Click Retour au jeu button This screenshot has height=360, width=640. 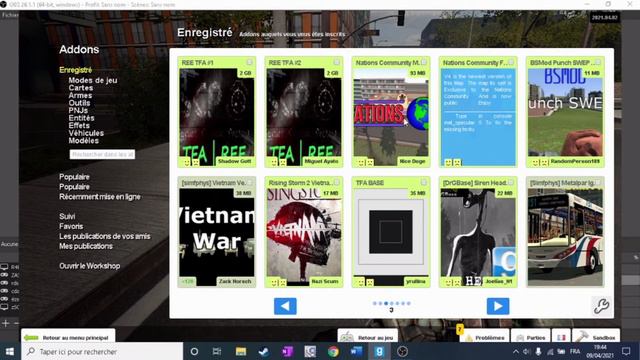pos(368,337)
